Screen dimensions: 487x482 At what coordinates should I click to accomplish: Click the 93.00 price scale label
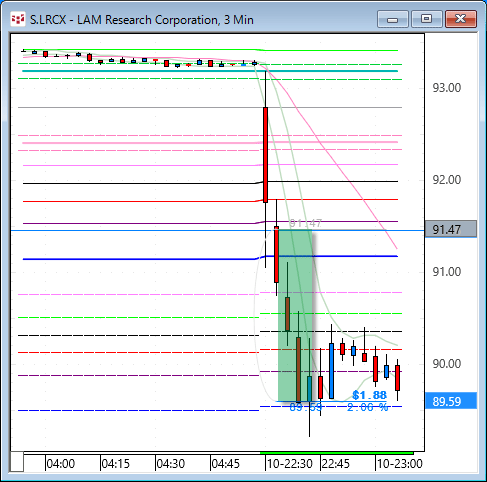447,88
